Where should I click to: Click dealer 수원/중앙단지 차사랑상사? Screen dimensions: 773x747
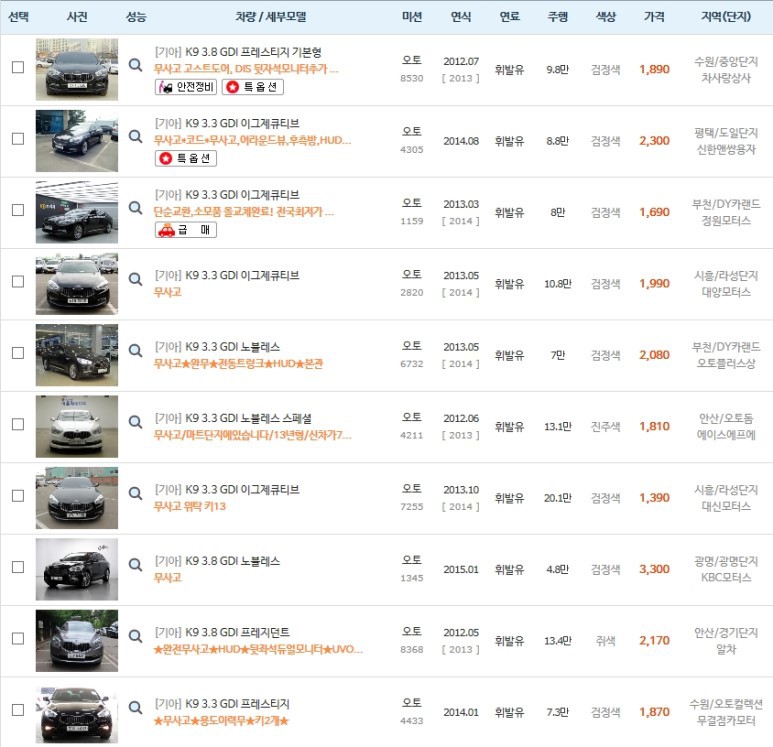click(x=726, y=70)
